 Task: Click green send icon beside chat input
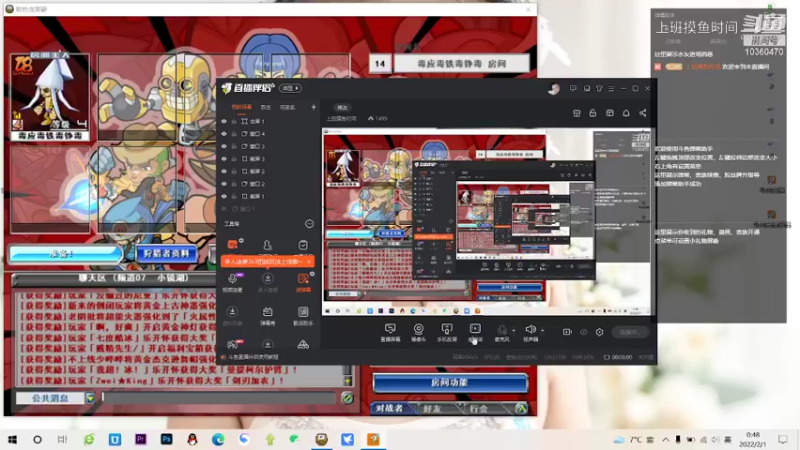(347, 398)
